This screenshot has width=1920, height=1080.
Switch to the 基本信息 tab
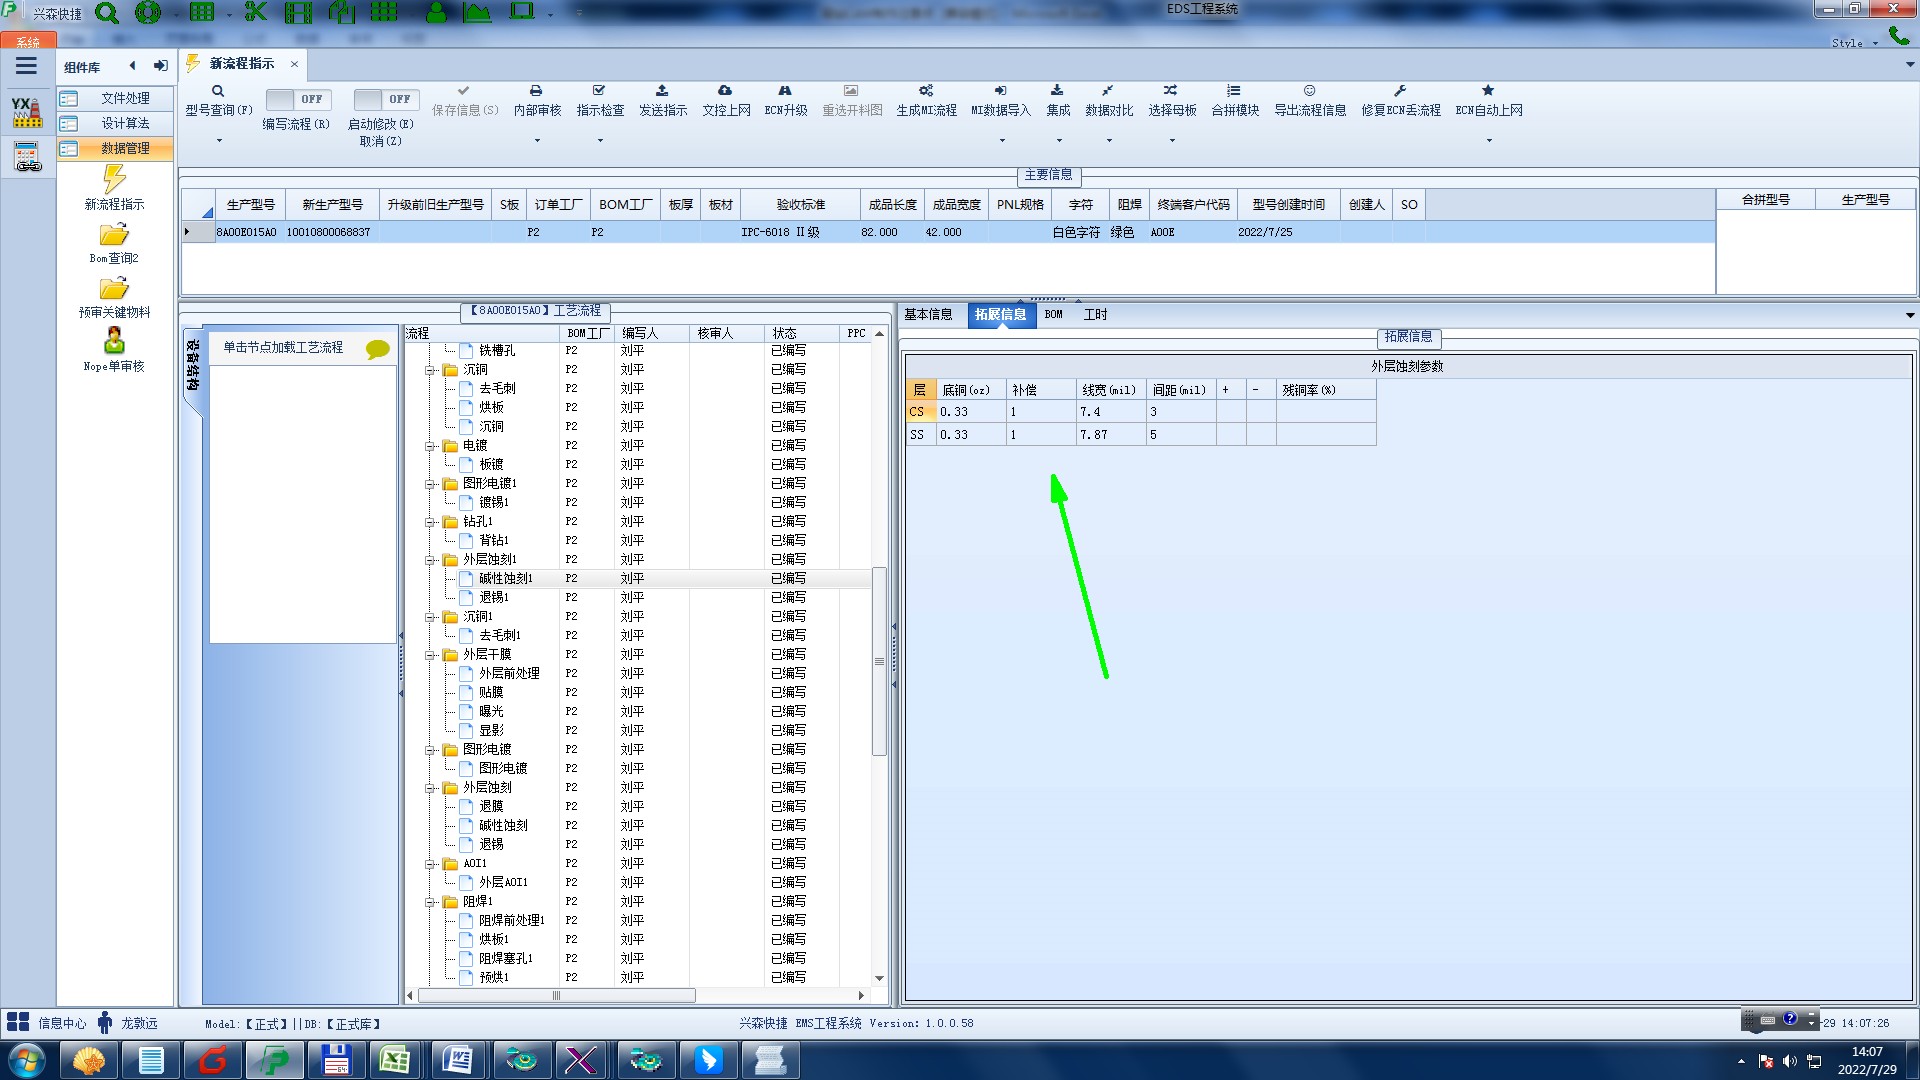[x=928, y=314]
